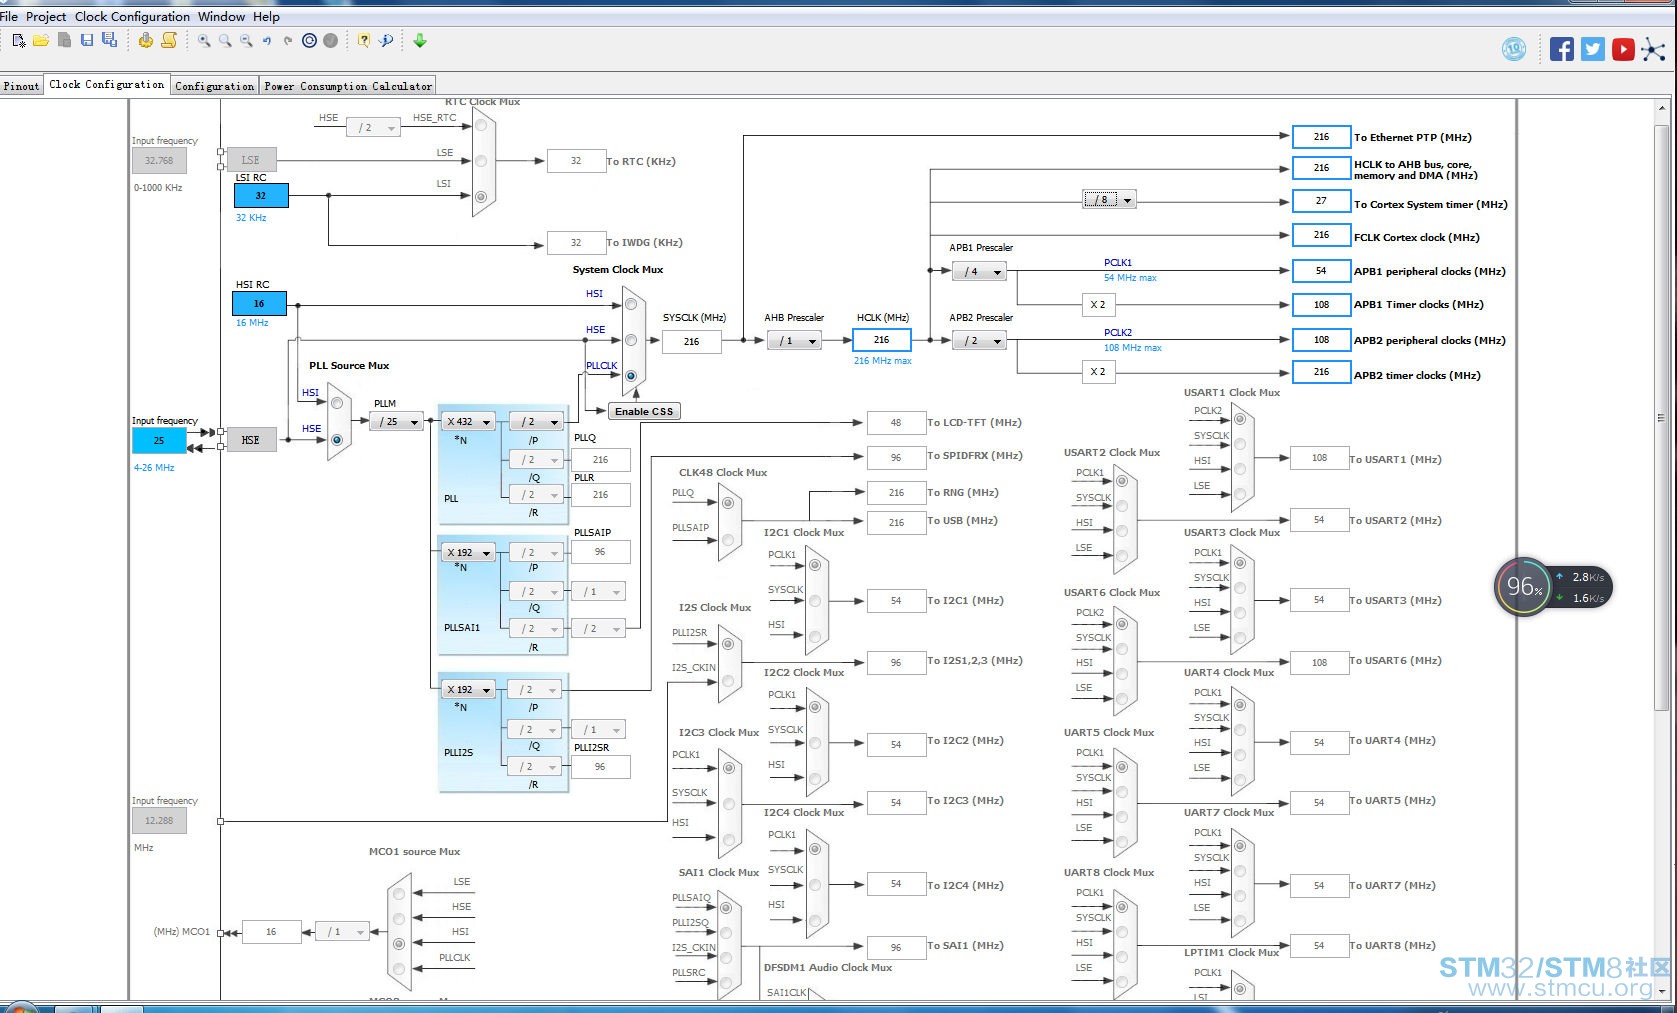Viewport: 1677px width, 1013px height.
Task: Click the zoom-to-fit magnifier icon
Action: coord(225,41)
